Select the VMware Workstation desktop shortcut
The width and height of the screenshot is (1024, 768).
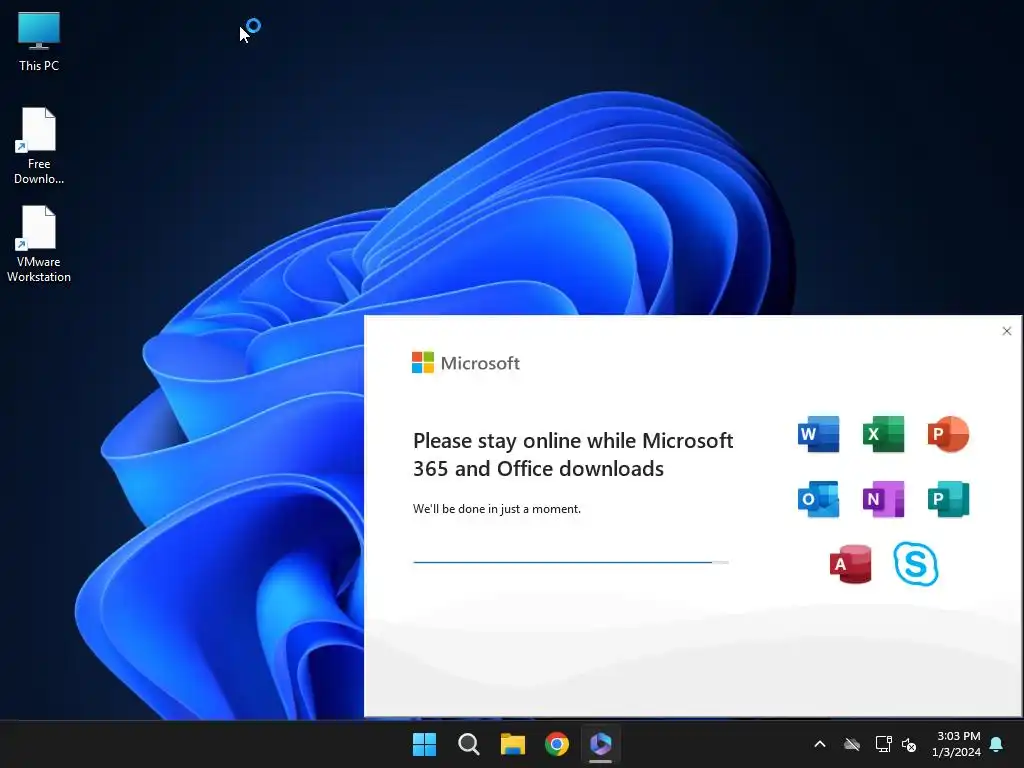click(x=39, y=244)
